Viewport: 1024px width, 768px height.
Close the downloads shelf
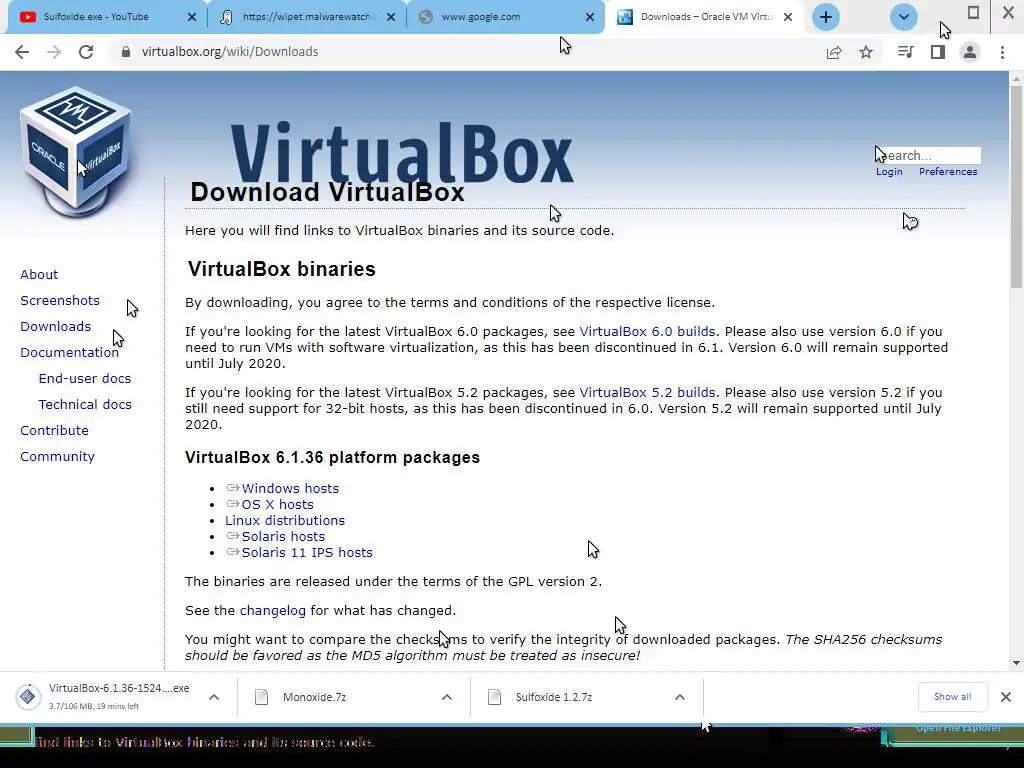click(1006, 697)
